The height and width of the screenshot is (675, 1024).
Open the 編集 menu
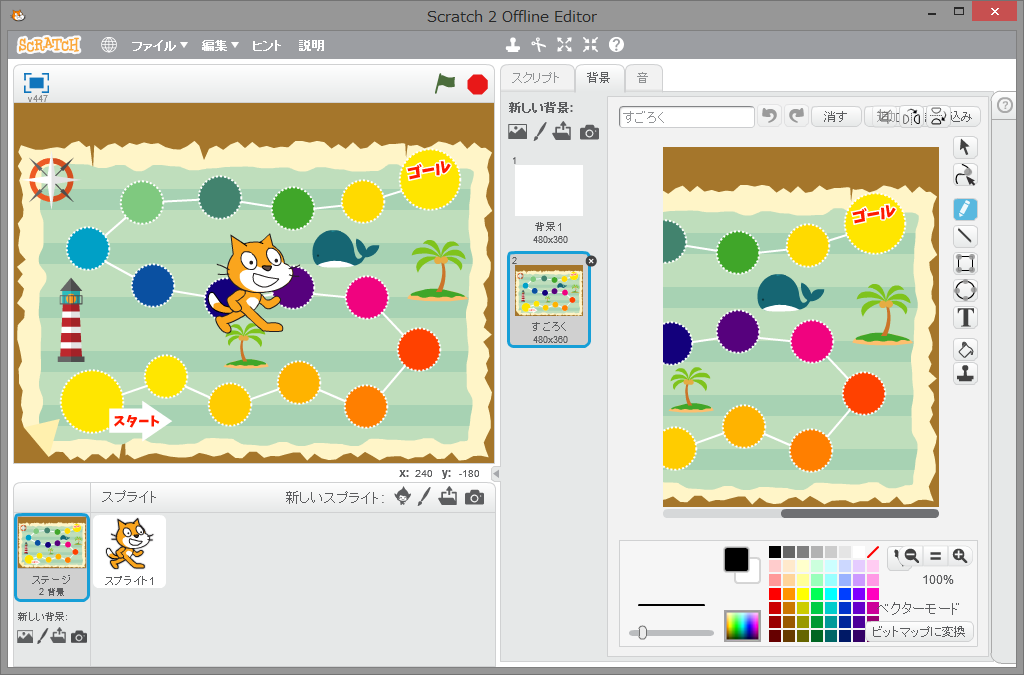(219, 45)
